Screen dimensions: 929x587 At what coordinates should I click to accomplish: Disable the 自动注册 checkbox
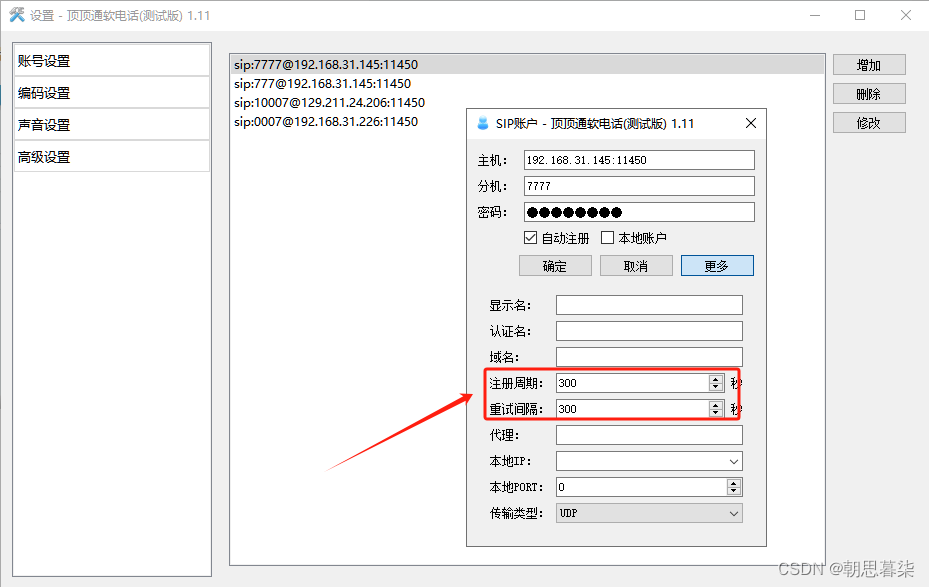533,238
